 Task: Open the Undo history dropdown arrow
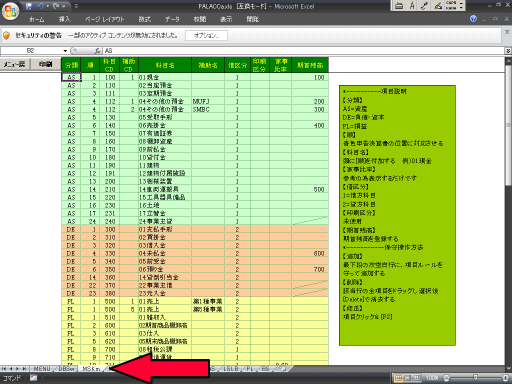[x=47, y=6]
